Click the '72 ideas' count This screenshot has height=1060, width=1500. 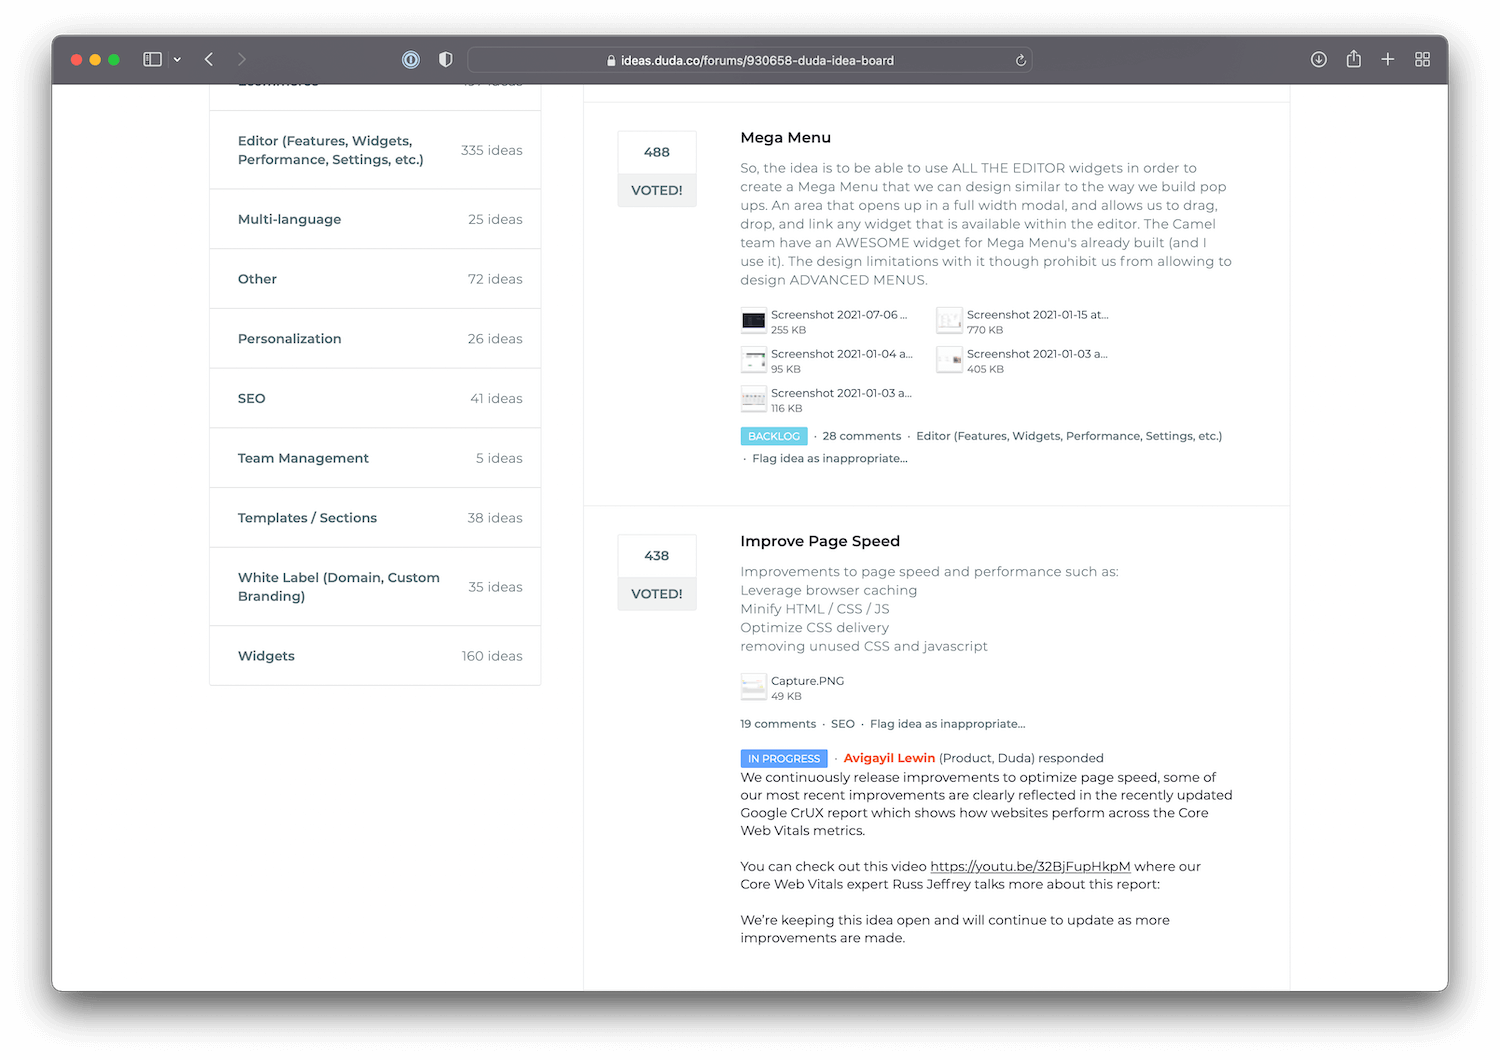coord(495,279)
